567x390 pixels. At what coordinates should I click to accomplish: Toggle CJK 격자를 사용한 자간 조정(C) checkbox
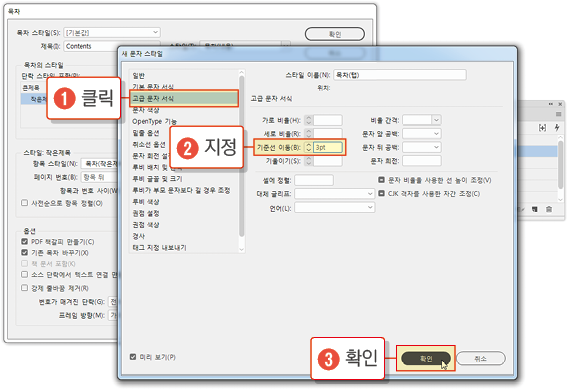381,193
